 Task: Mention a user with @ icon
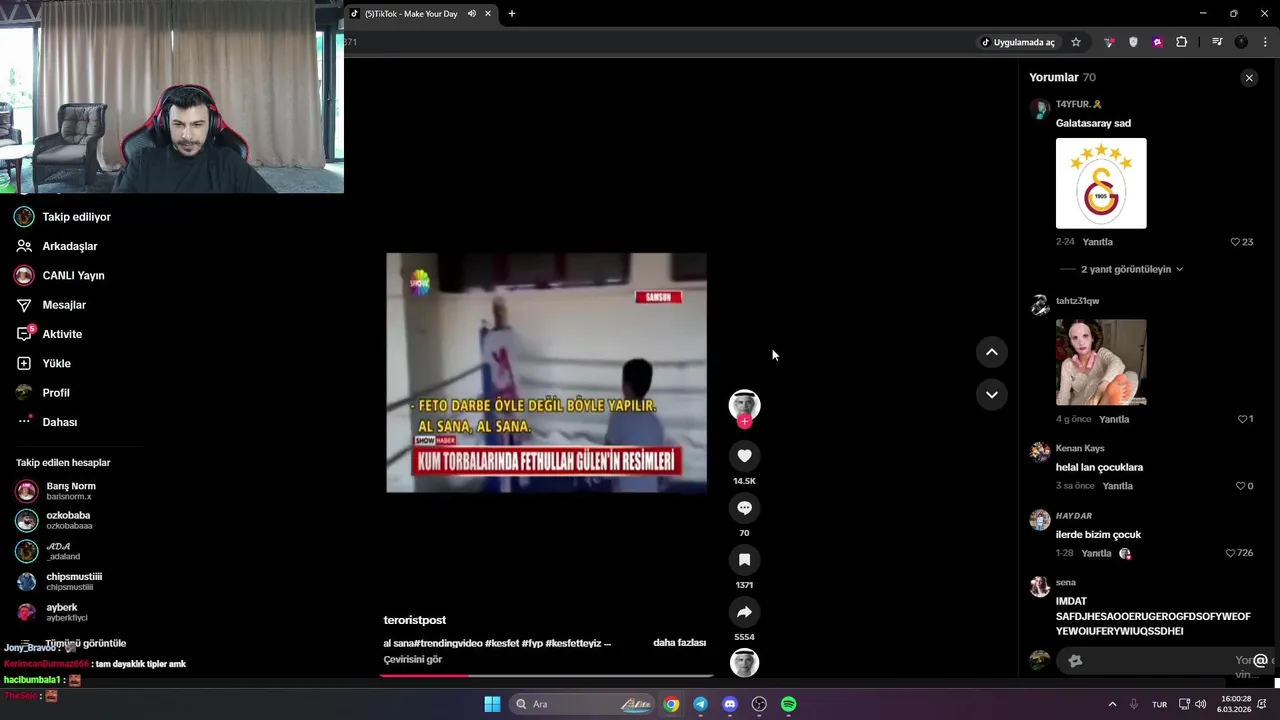click(1260, 660)
